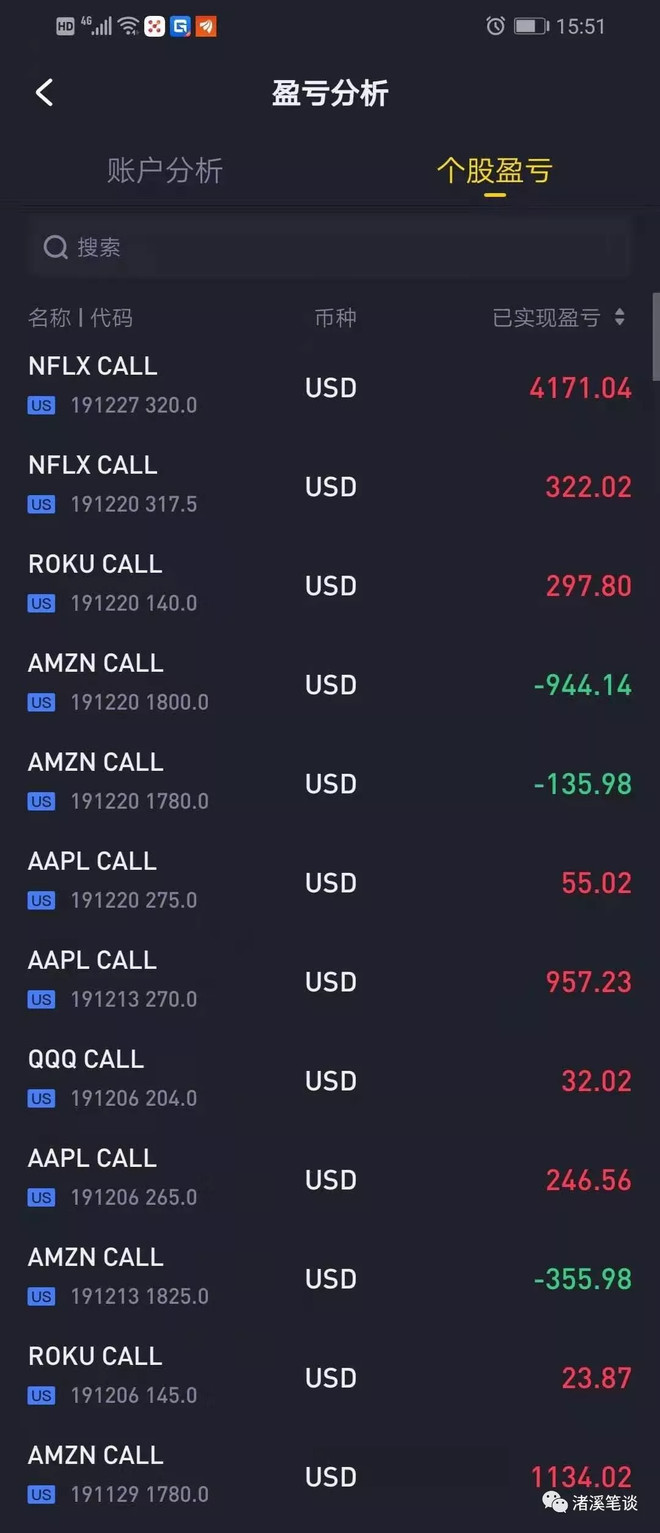
Task: Click the vertical scrollbar thumb
Action: point(656,336)
